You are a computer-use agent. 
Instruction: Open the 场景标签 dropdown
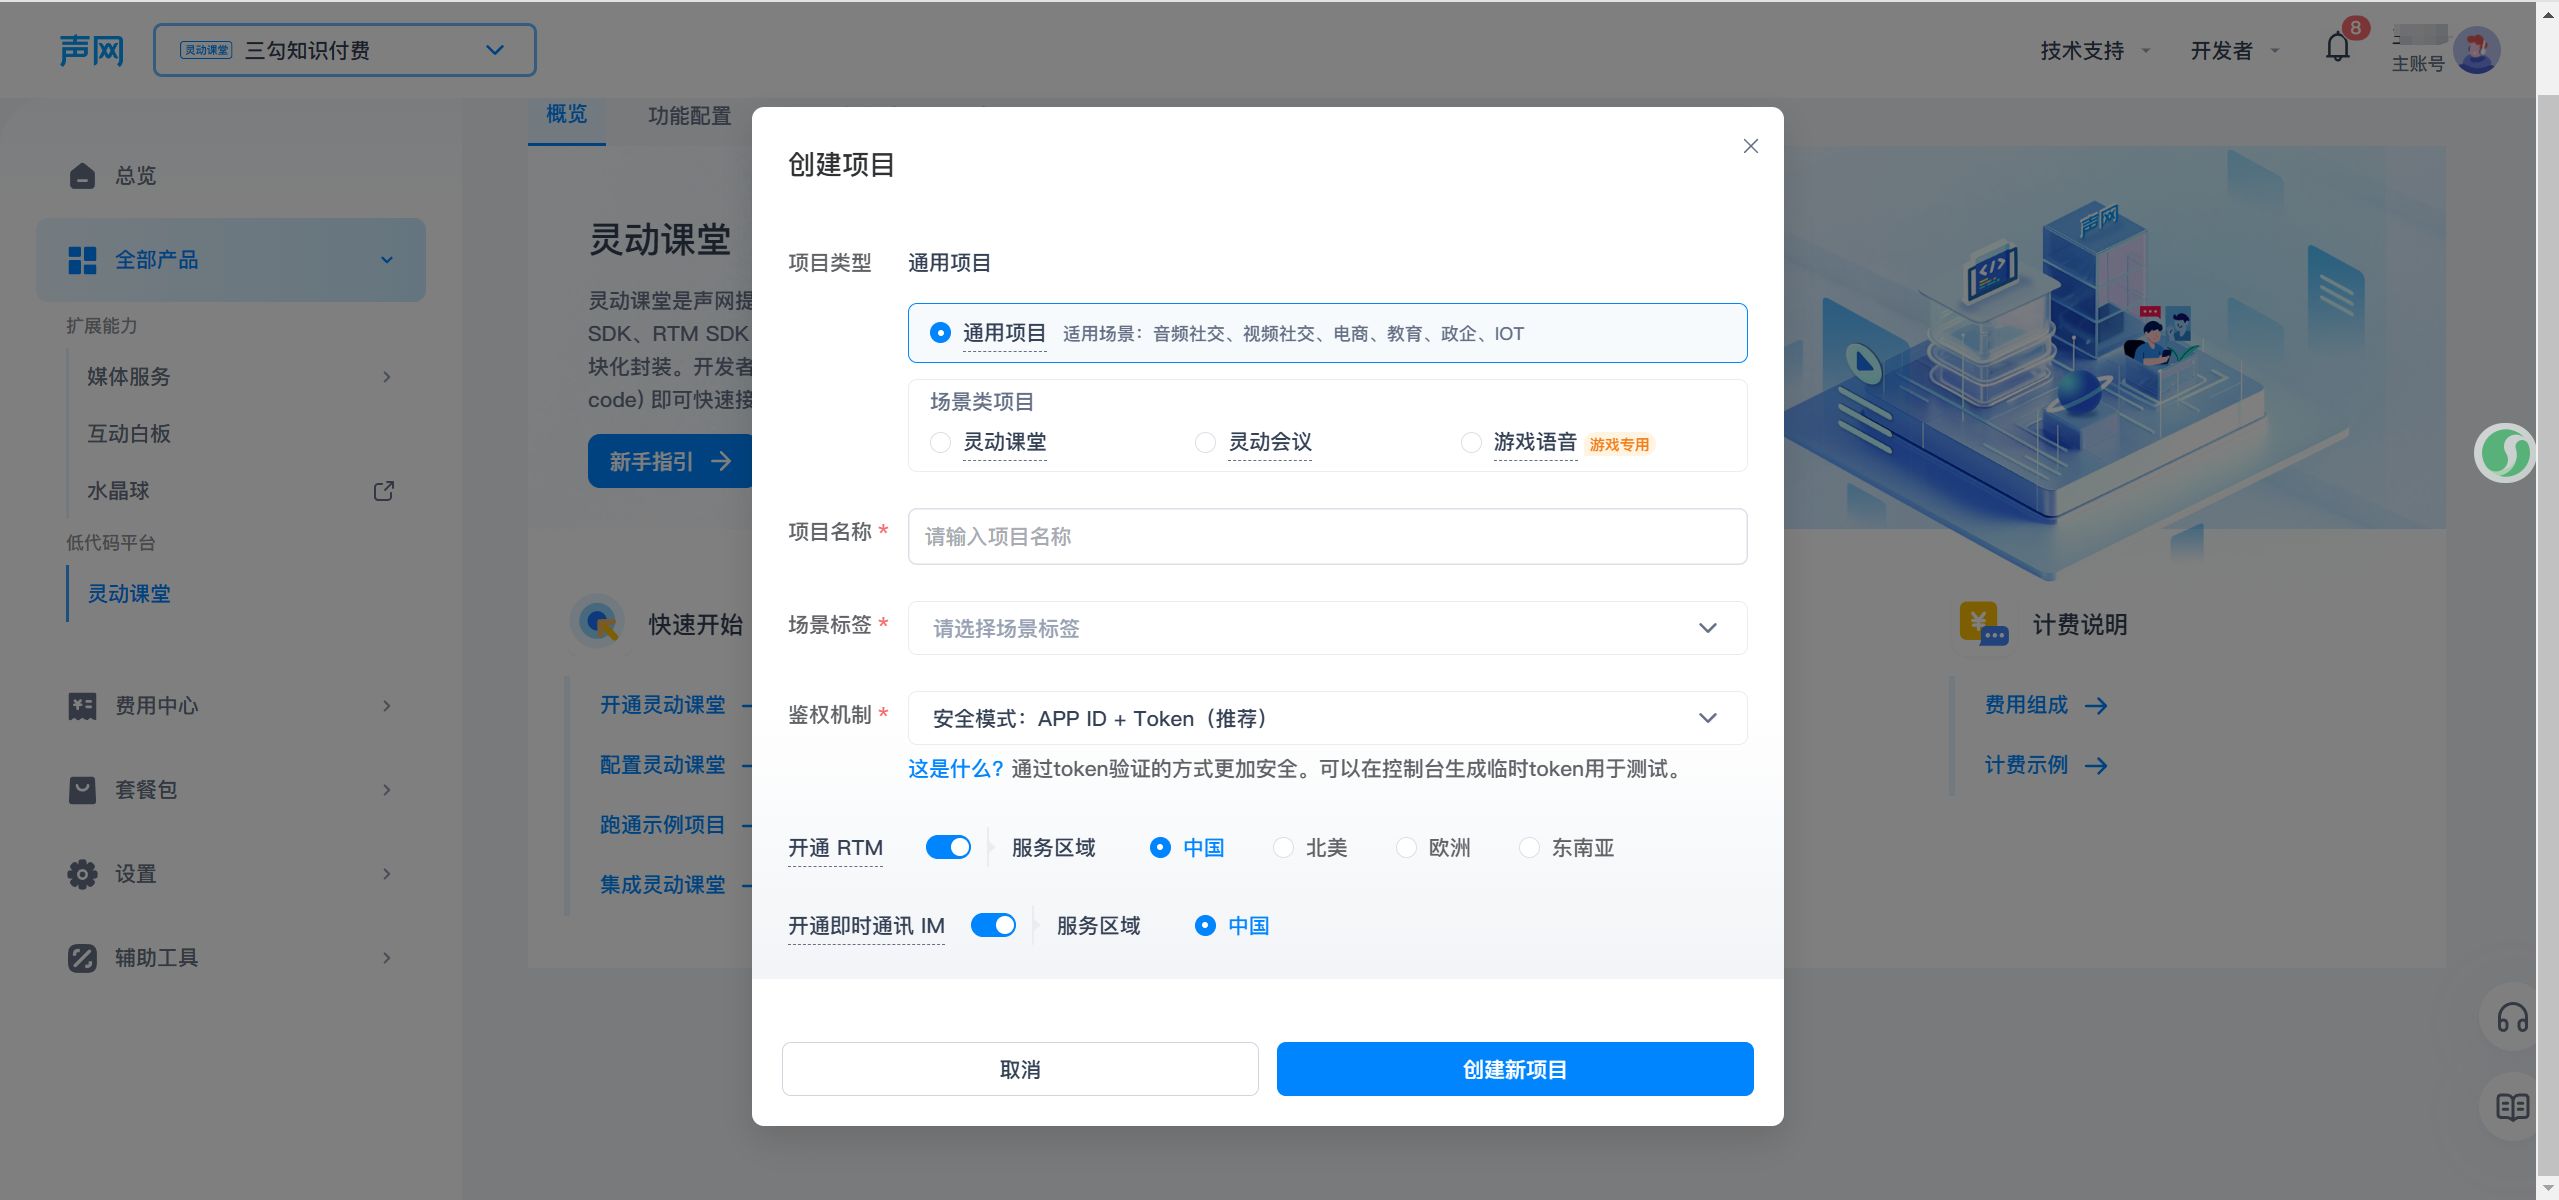[x=1326, y=628]
